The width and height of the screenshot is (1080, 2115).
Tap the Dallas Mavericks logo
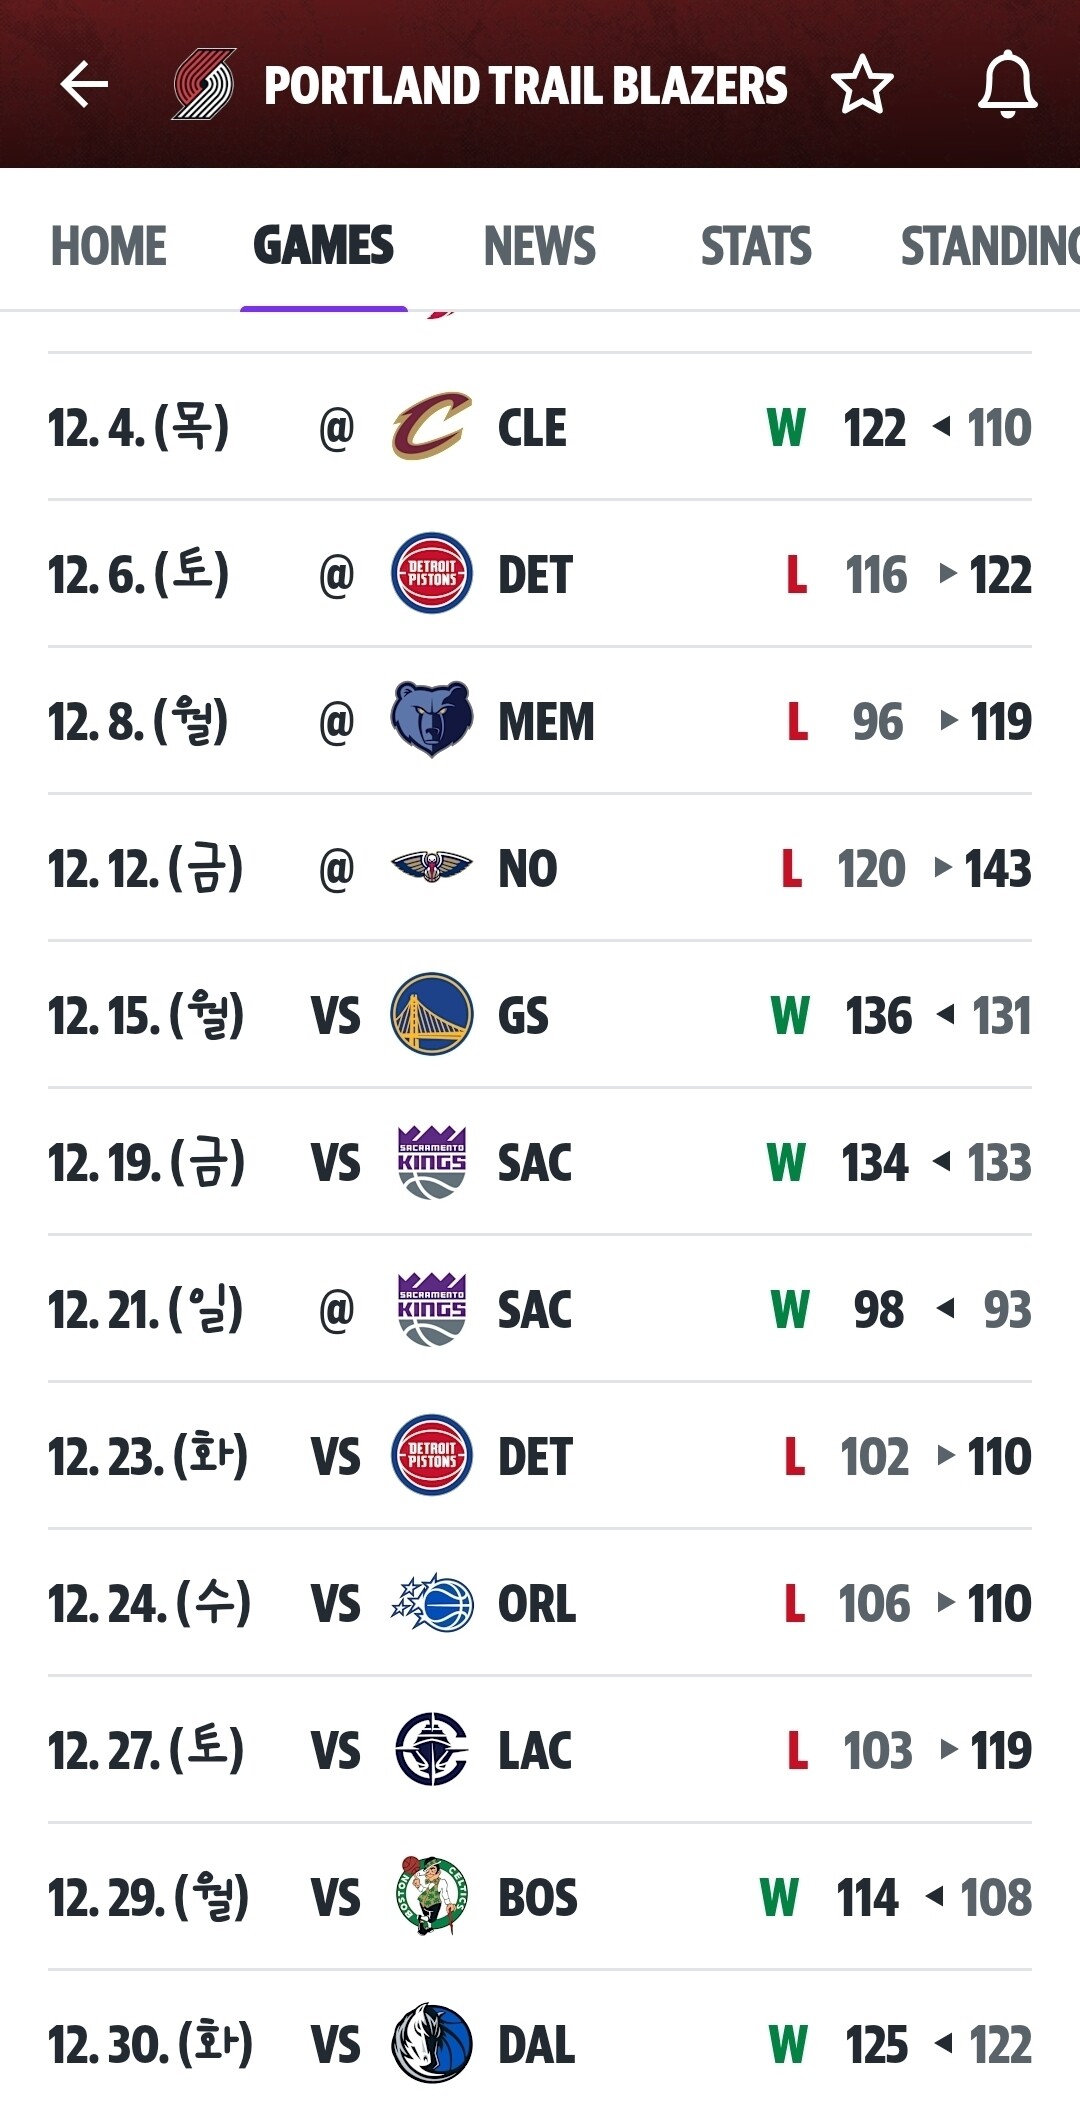[431, 2044]
